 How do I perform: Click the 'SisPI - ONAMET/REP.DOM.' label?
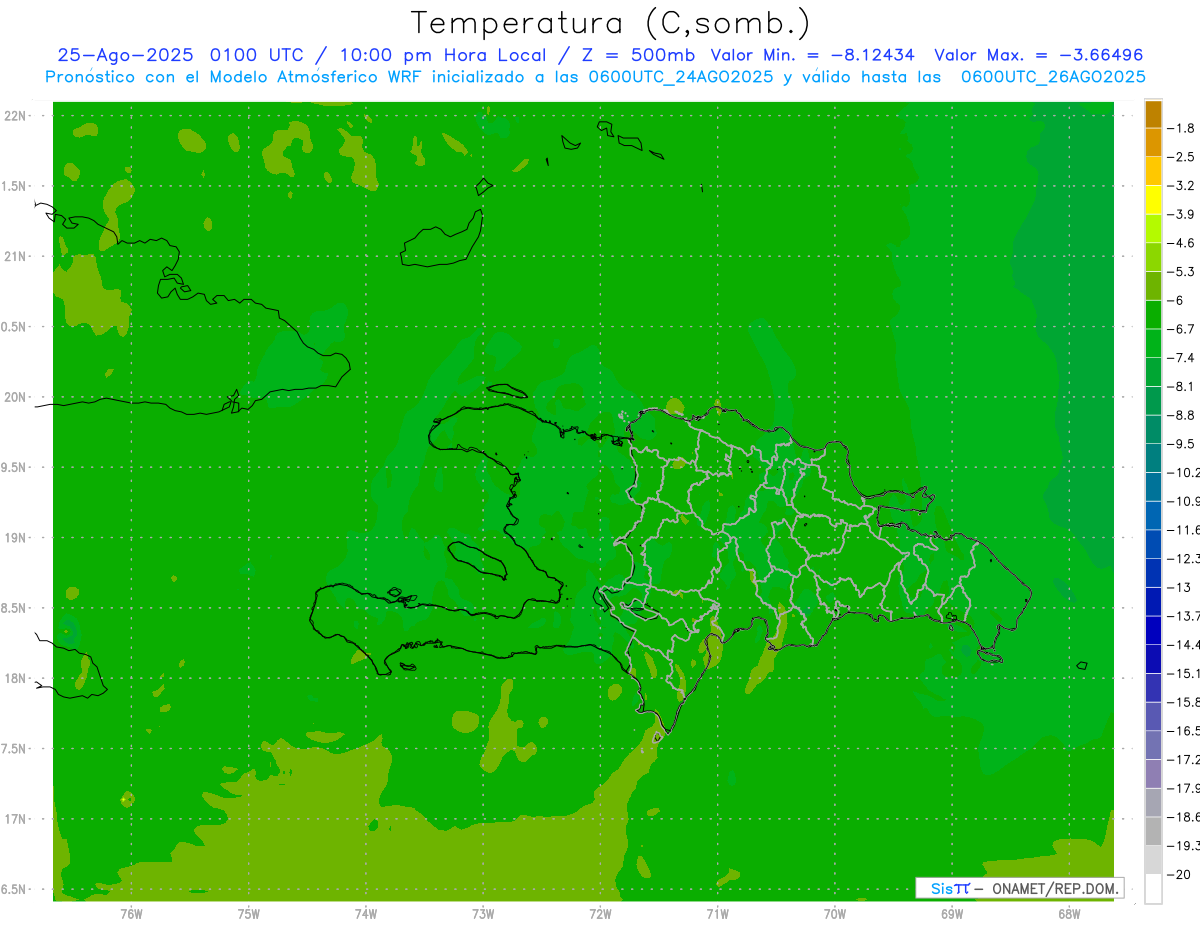coord(1019,888)
